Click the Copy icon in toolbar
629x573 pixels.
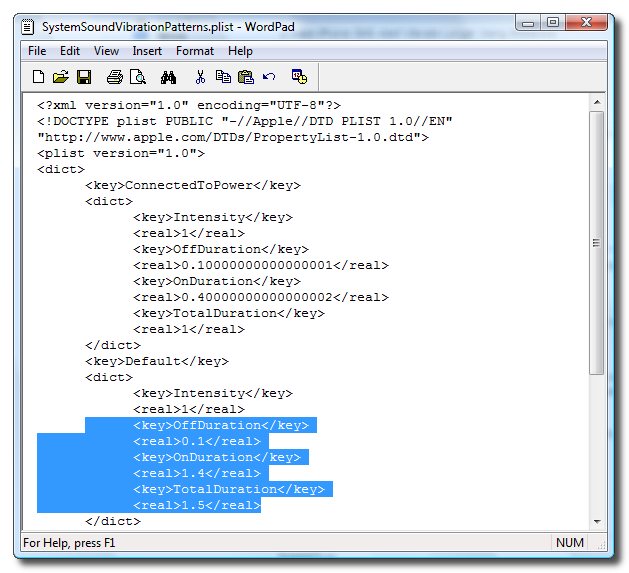click(x=223, y=76)
